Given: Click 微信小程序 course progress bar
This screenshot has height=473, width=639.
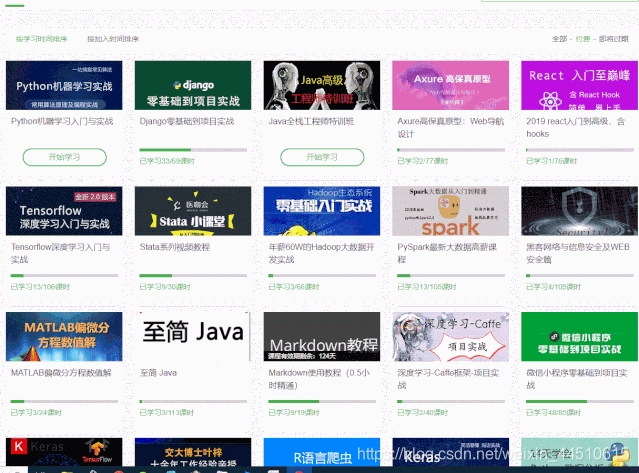Looking at the screenshot, I should (x=580, y=401).
